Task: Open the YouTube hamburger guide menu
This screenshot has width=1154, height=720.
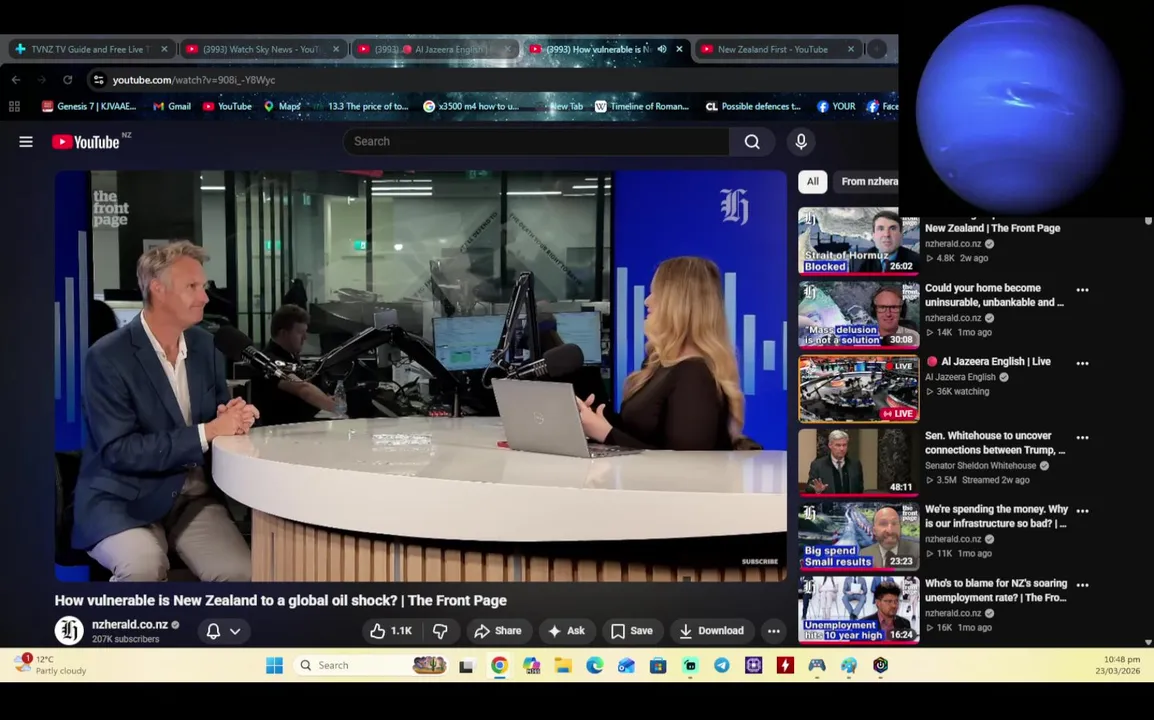Action: [x=26, y=141]
